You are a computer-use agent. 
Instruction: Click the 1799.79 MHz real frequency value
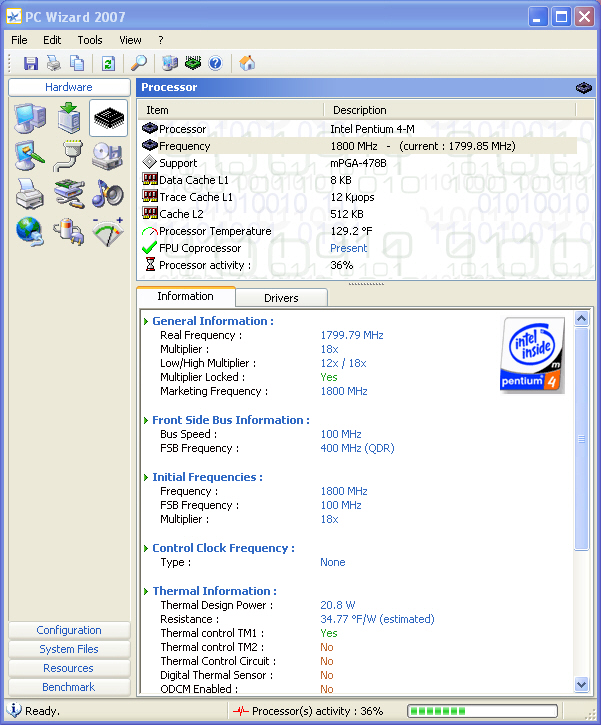click(x=352, y=335)
